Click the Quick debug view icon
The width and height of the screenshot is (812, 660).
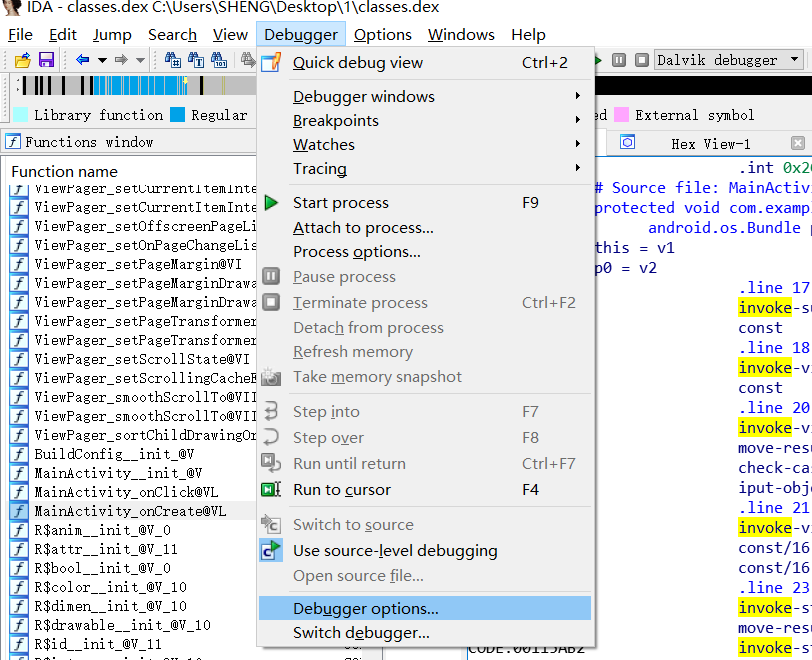click(x=271, y=63)
